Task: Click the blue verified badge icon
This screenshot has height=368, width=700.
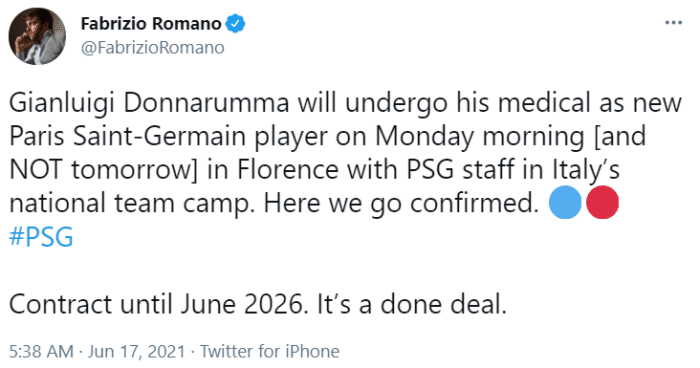Action: [235, 23]
